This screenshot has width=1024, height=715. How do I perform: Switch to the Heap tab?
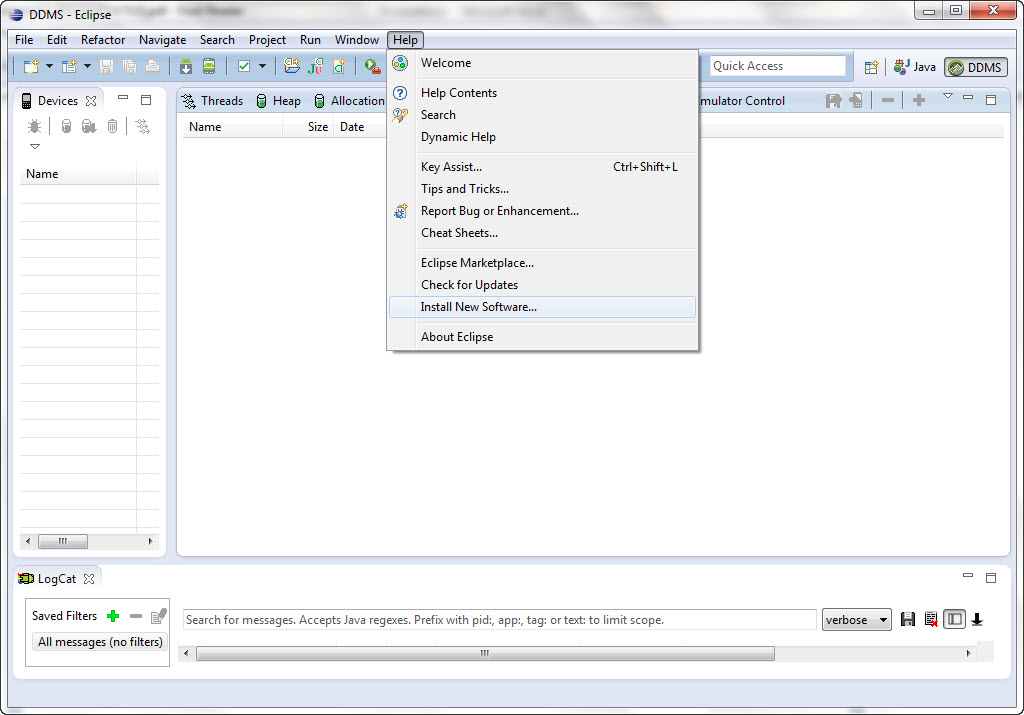tap(279, 101)
